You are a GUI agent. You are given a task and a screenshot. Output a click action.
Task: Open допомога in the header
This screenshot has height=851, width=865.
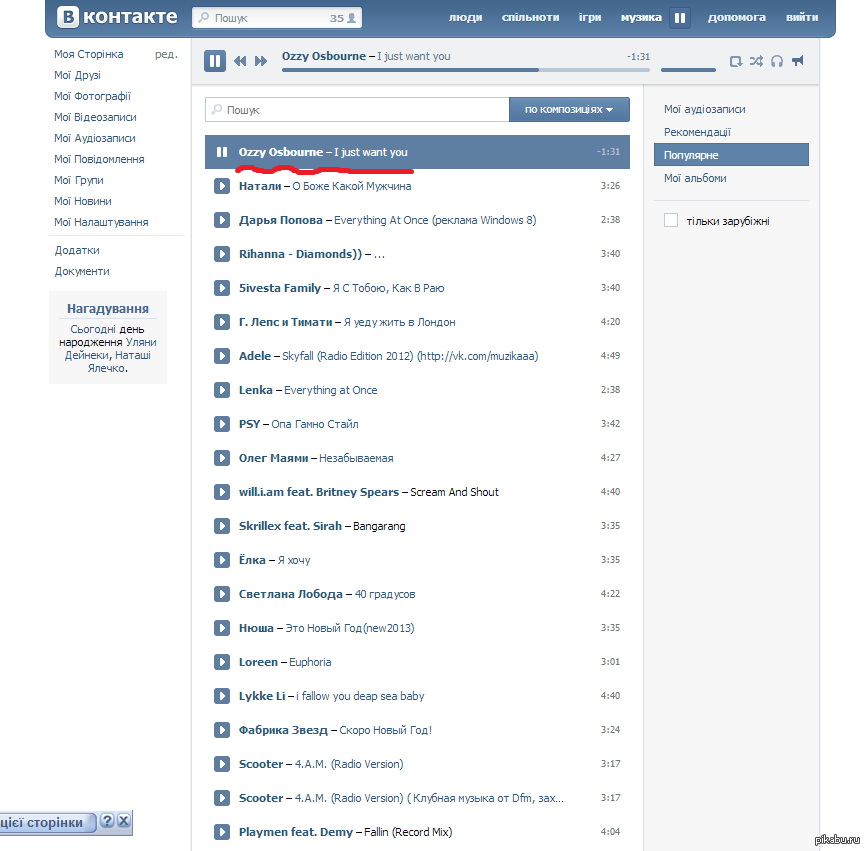click(x=736, y=18)
